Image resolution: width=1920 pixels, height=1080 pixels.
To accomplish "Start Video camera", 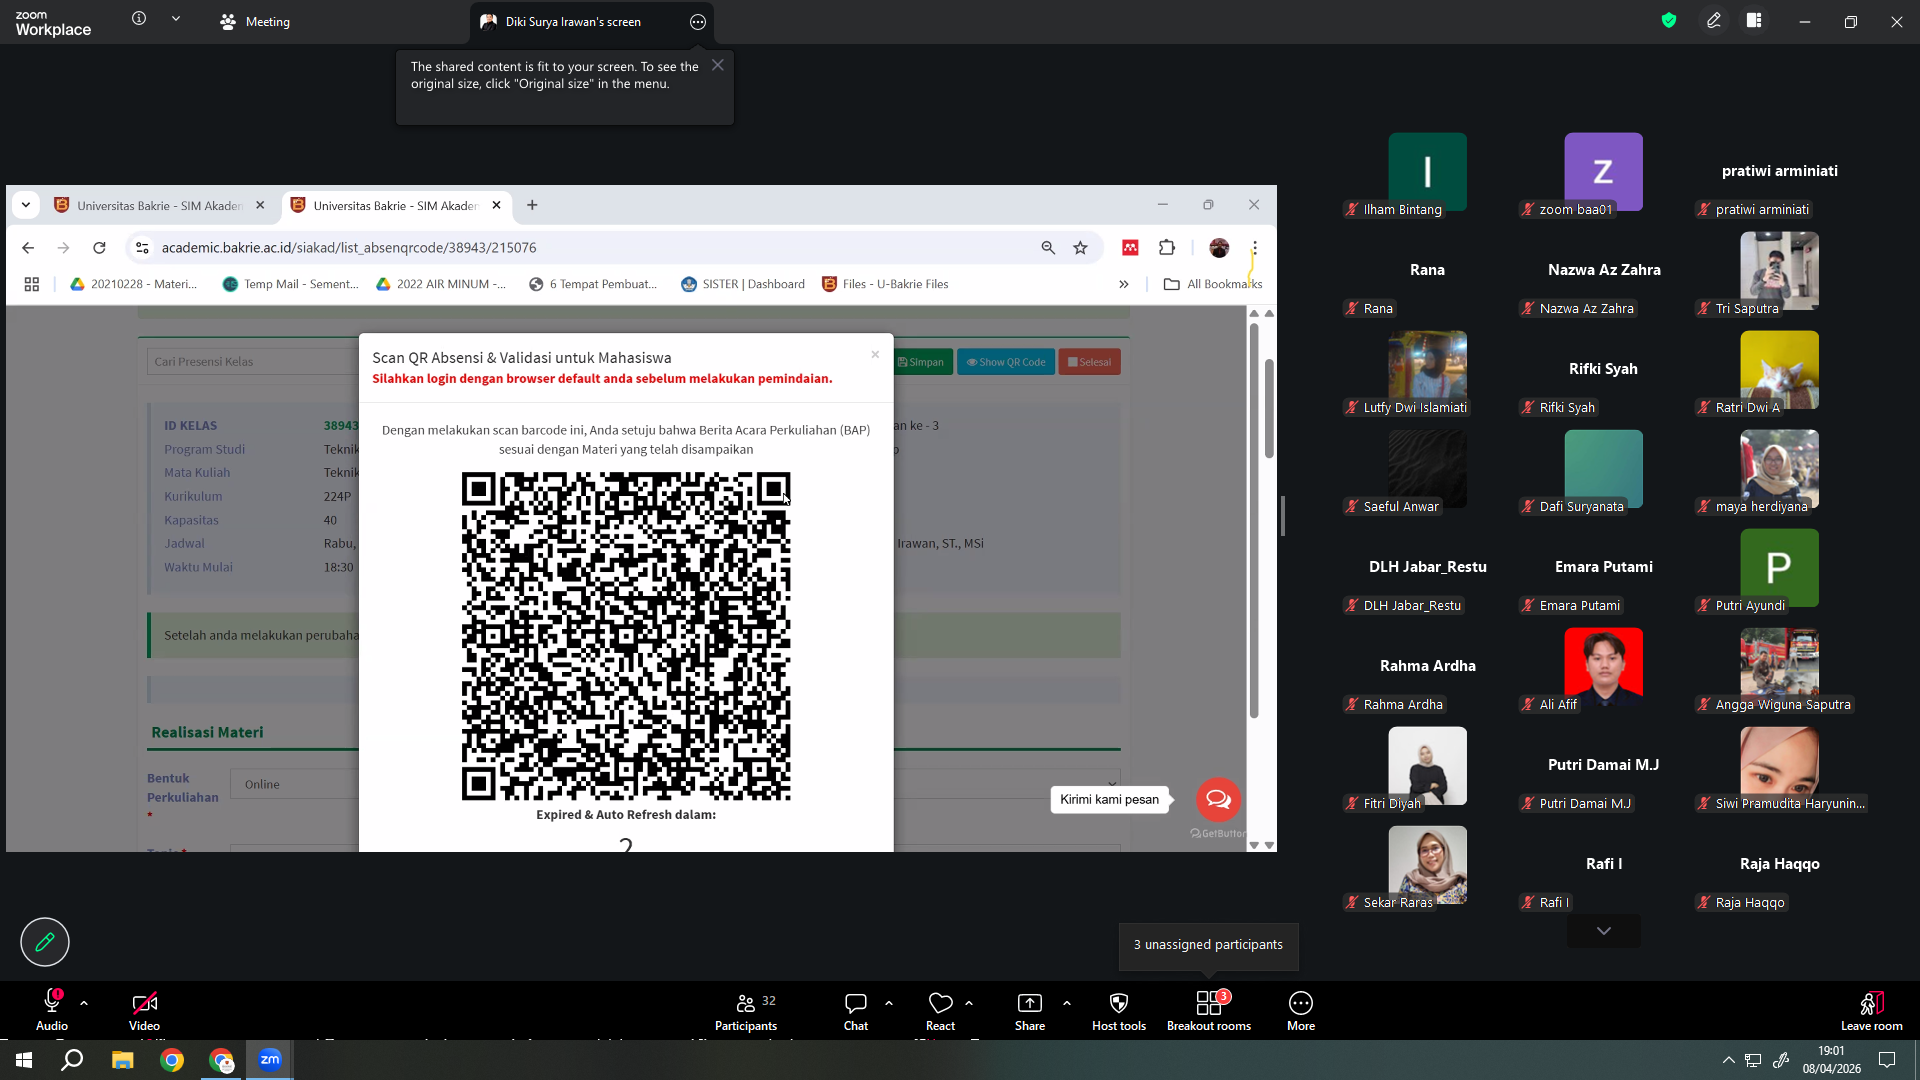I will [x=144, y=1010].
